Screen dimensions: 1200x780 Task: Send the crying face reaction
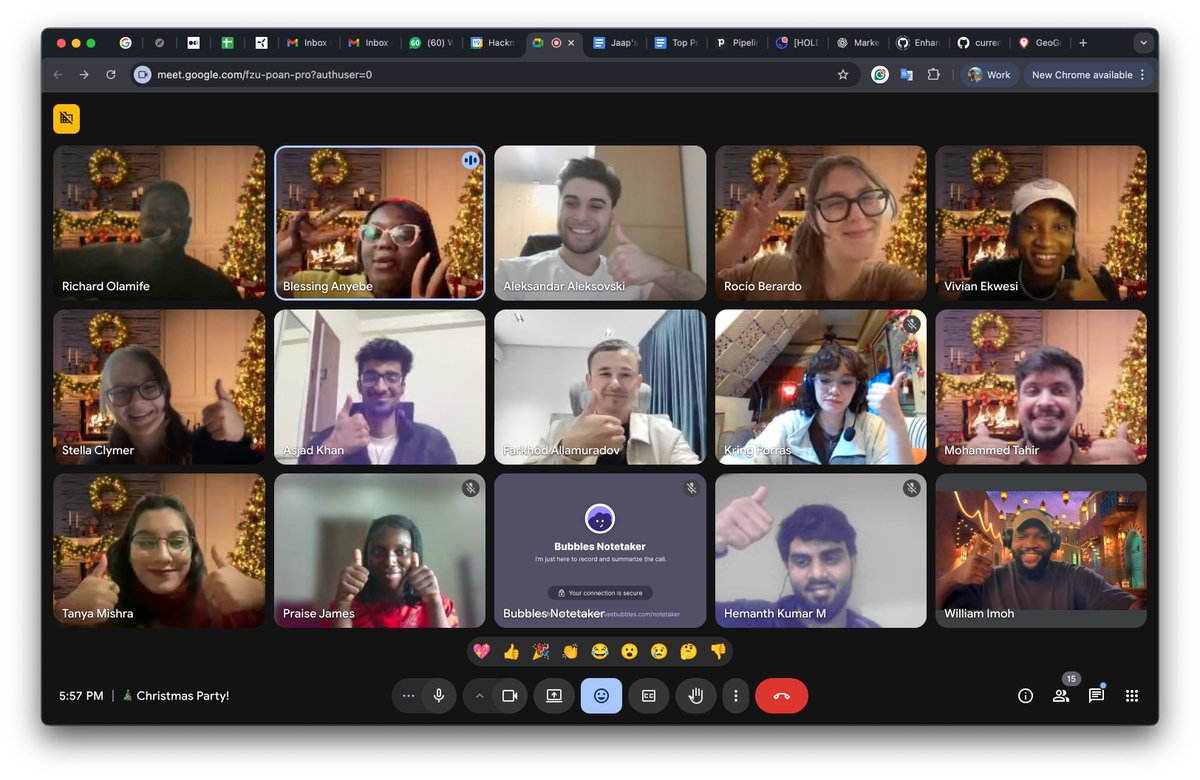click(x=658, y=652)
